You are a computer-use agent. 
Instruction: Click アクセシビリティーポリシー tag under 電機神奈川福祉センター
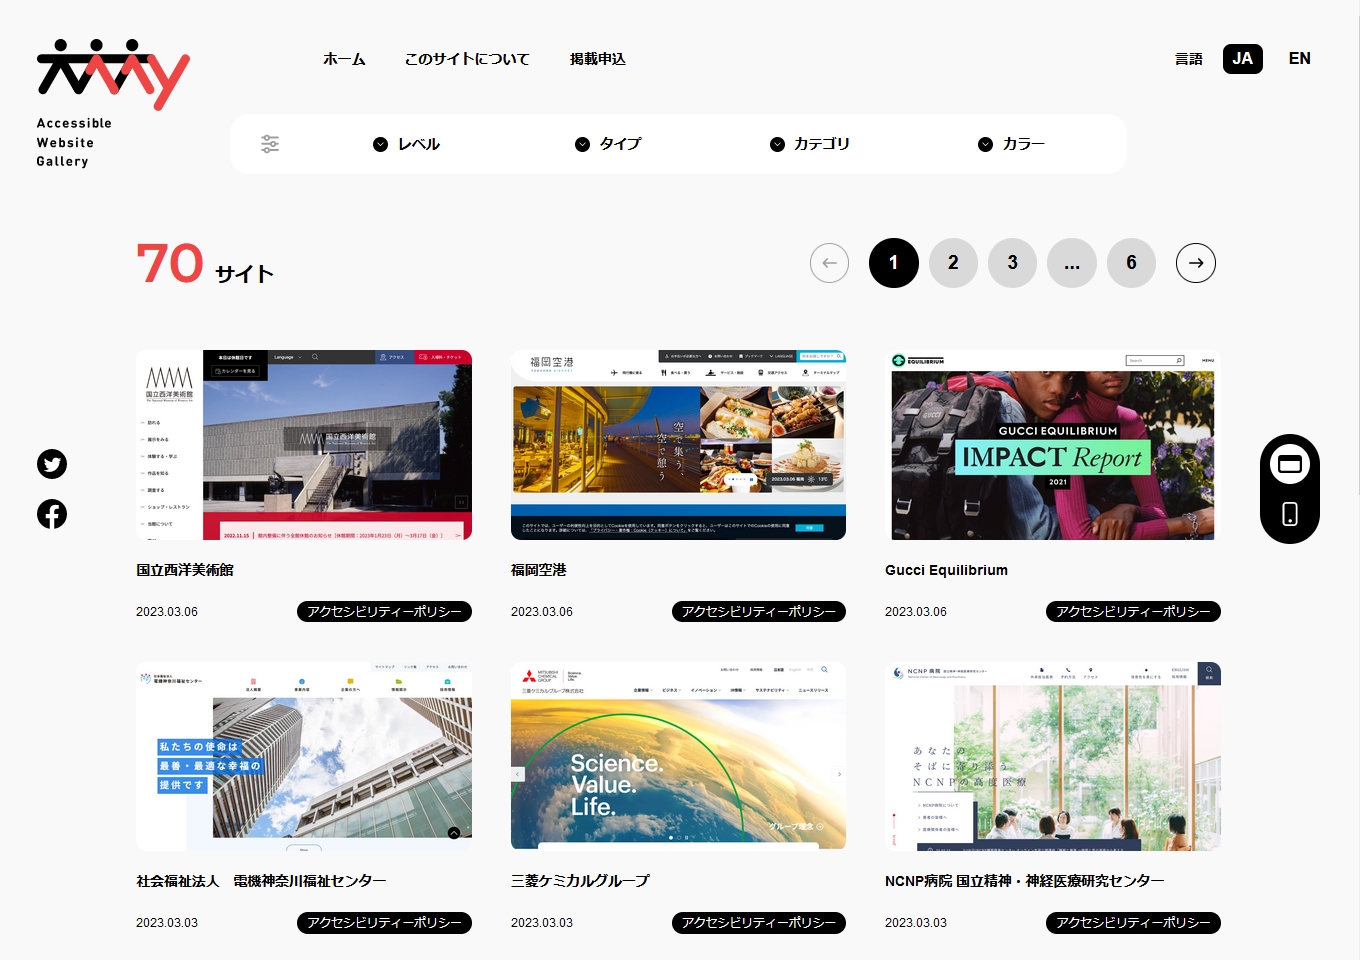pyautogui.click(x=384, y=922)
